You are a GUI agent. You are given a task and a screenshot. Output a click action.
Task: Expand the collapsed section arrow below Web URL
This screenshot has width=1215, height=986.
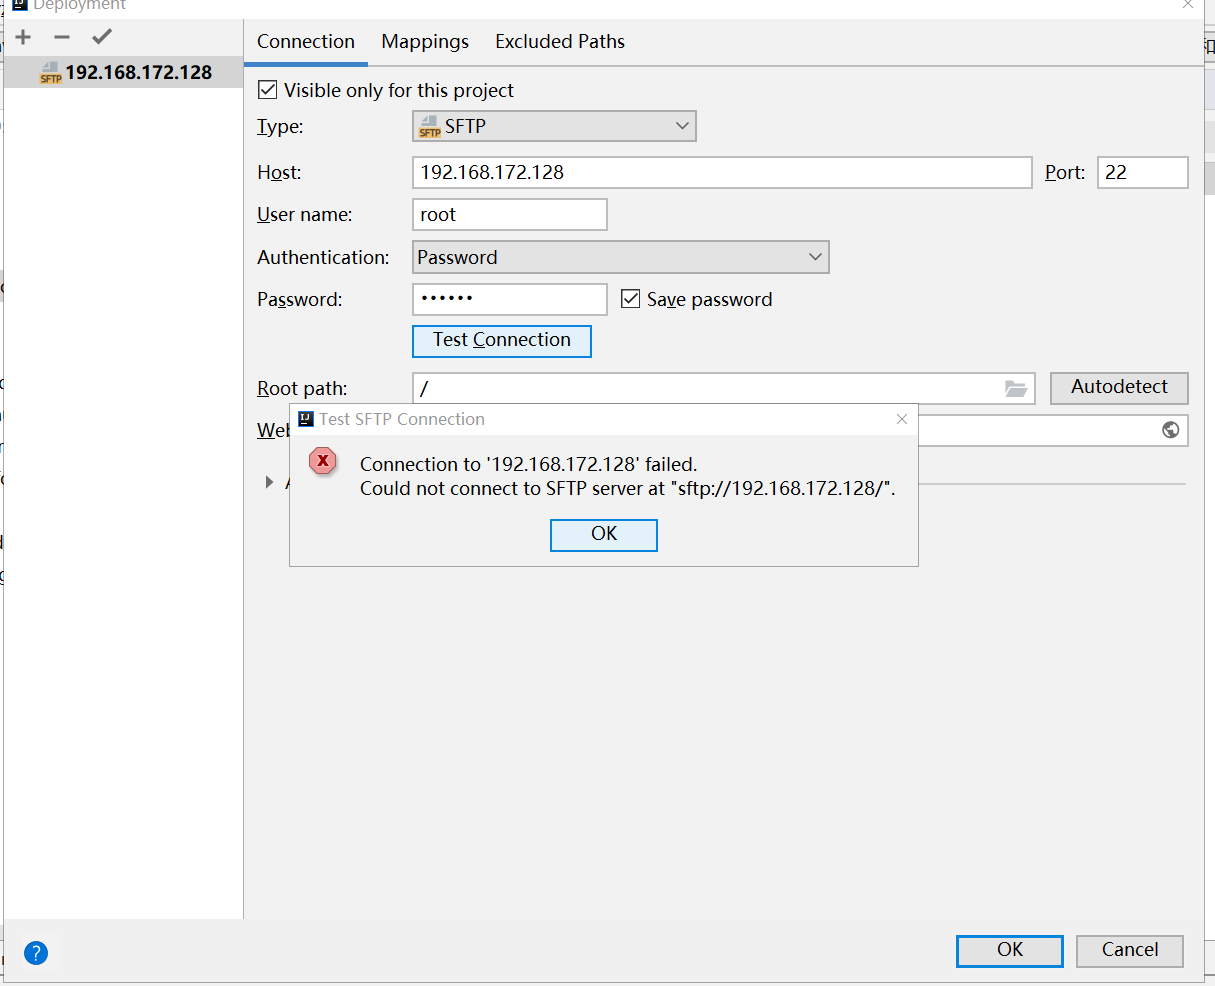(269, 482)
